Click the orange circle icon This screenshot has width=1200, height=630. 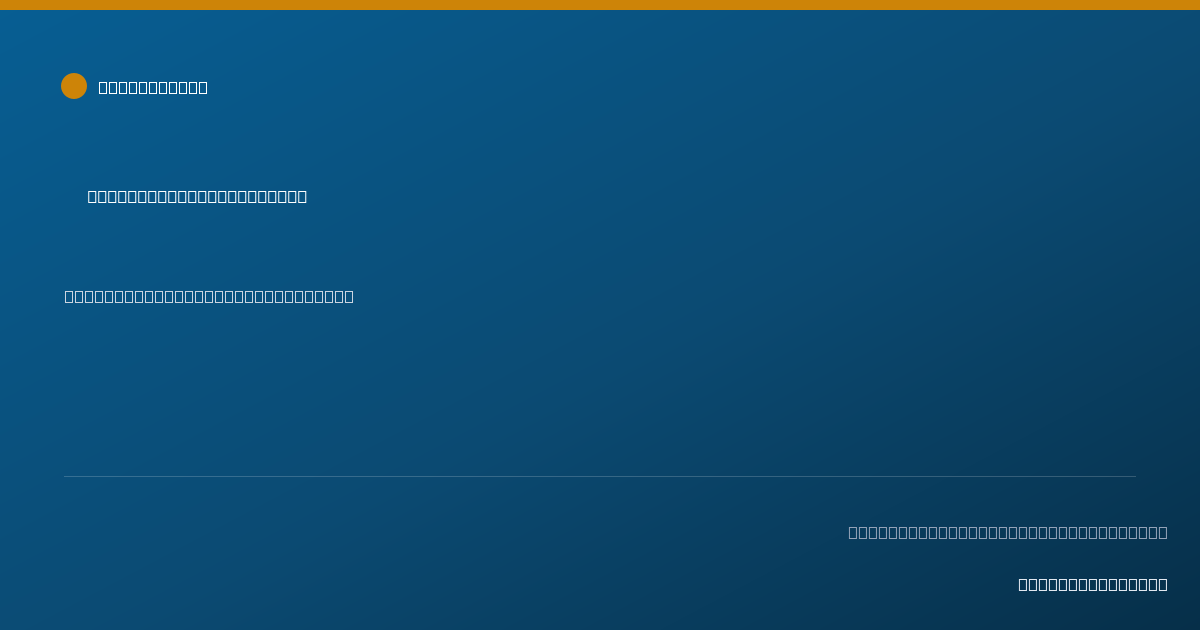tap(74, 86)
